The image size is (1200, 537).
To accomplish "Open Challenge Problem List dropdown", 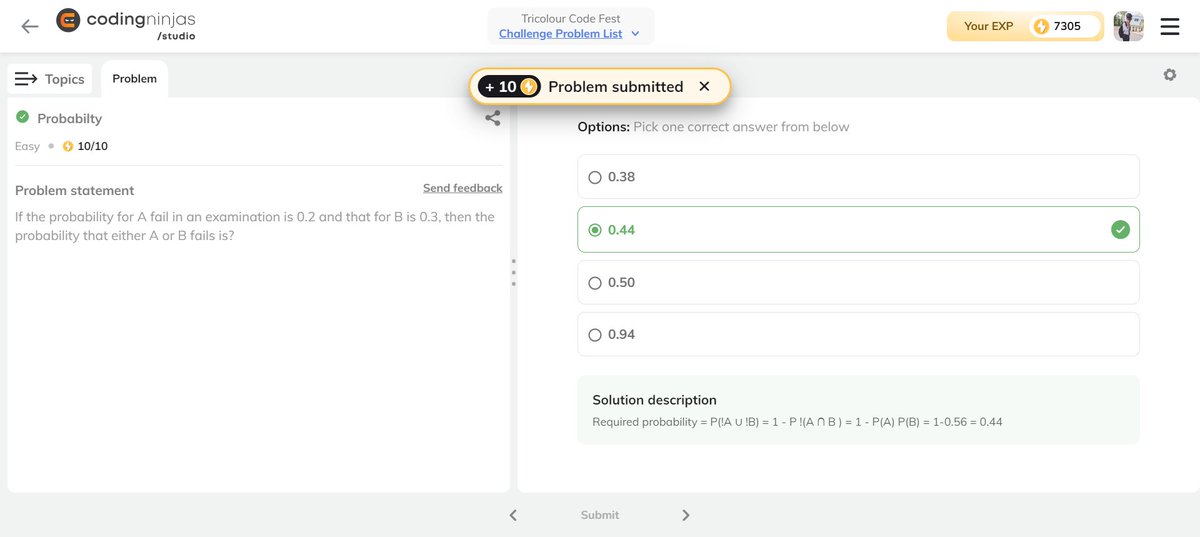I will (x=570, y=34).
